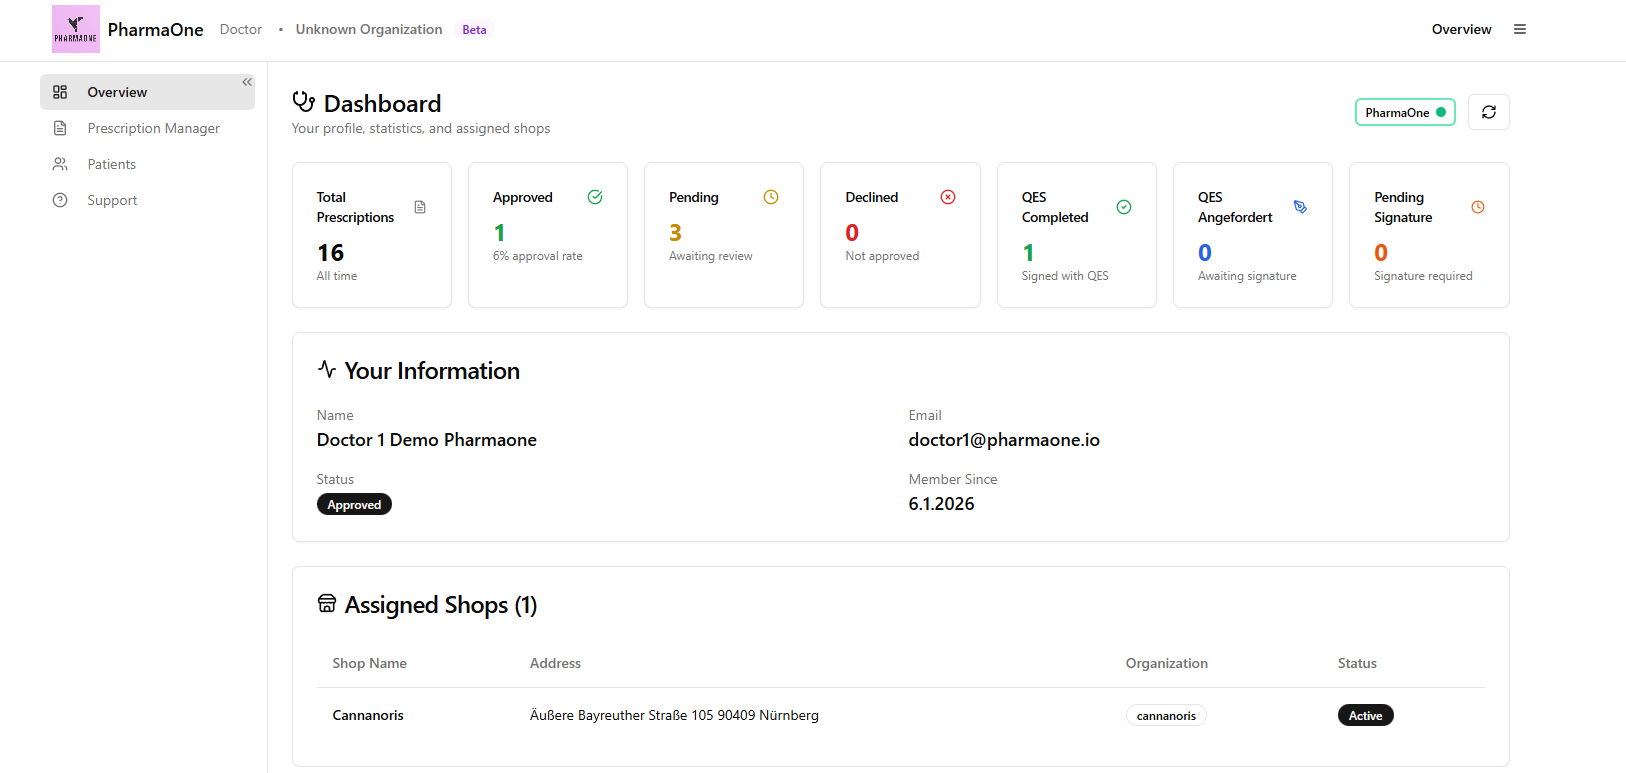Click the QES Completed check icon
The height and width of the screenshot is (773, 1626).
(x=1124, y=207)
